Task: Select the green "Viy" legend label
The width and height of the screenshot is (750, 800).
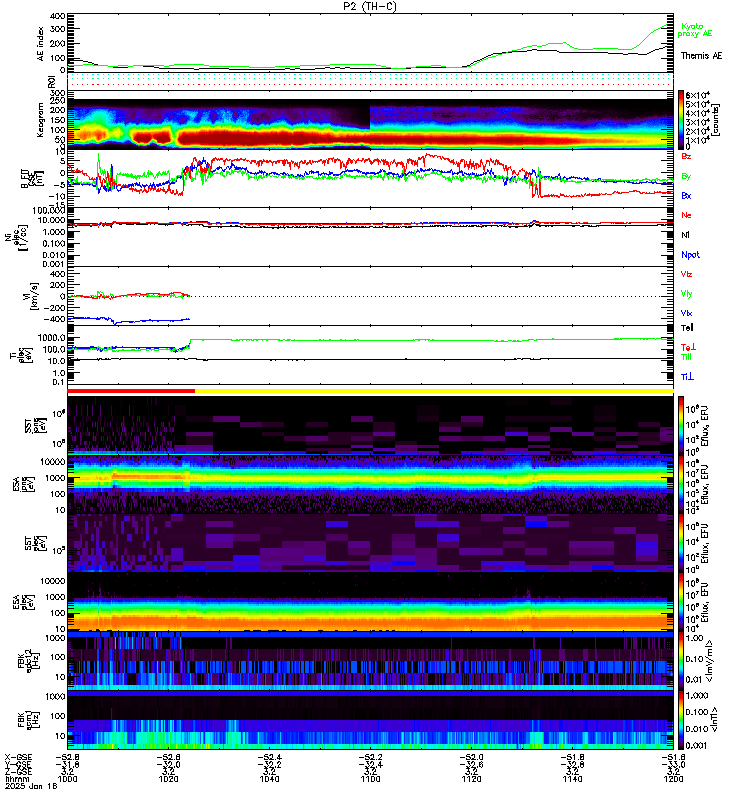Action: (x=686, y=294)
